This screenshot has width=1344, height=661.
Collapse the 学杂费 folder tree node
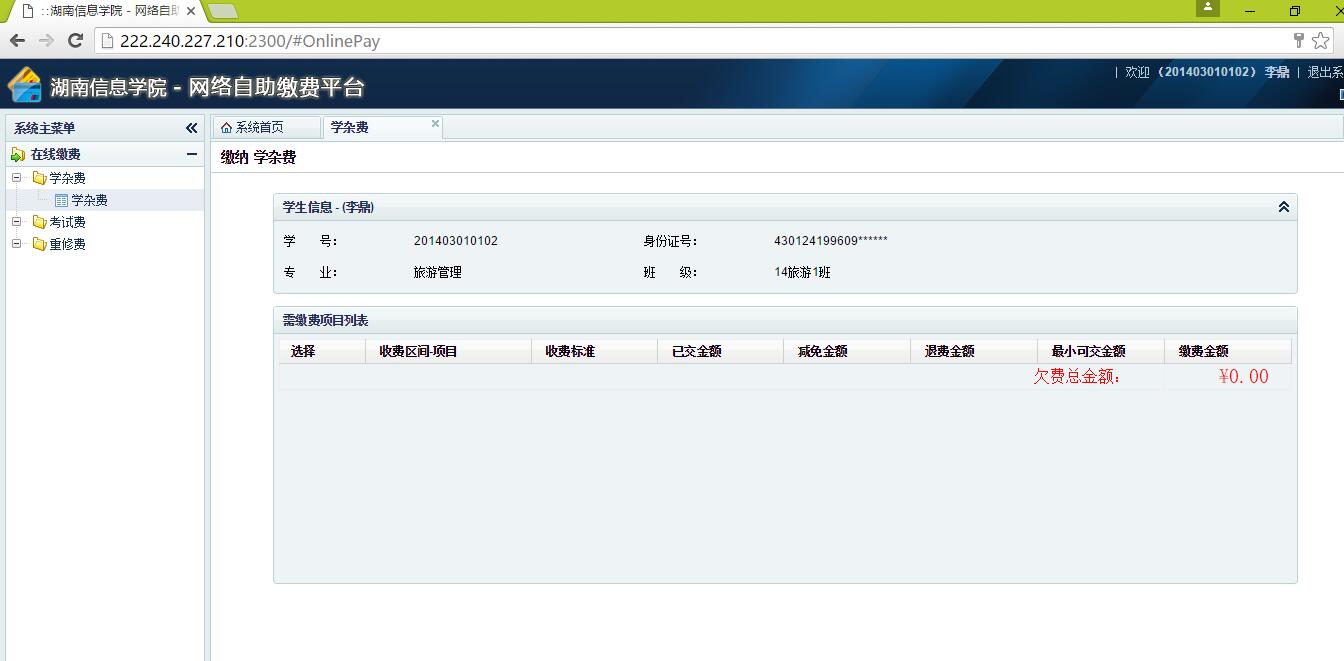(x=16, y=178)
